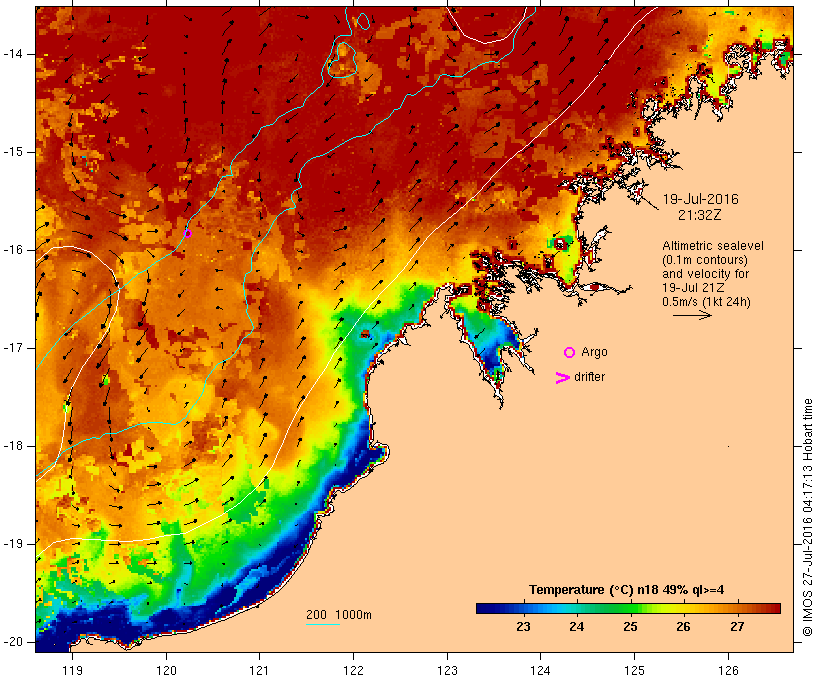Click the '19-Jul 21Z' caption line
Screen dimensions: 820x680
693,288
